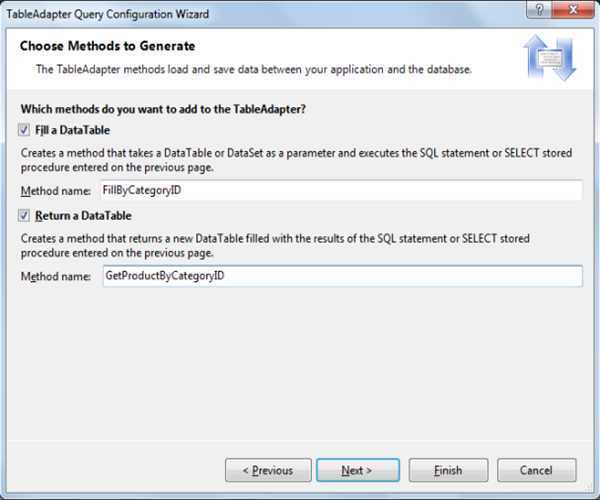
Task: Cancel the query configuration wizard
Action: (x=537, y=470)
